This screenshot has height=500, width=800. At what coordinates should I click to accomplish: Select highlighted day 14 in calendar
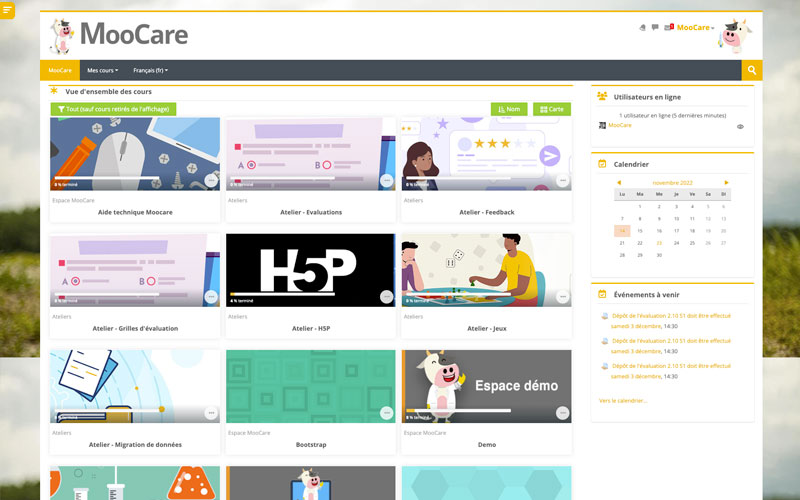tap(622, 231)
